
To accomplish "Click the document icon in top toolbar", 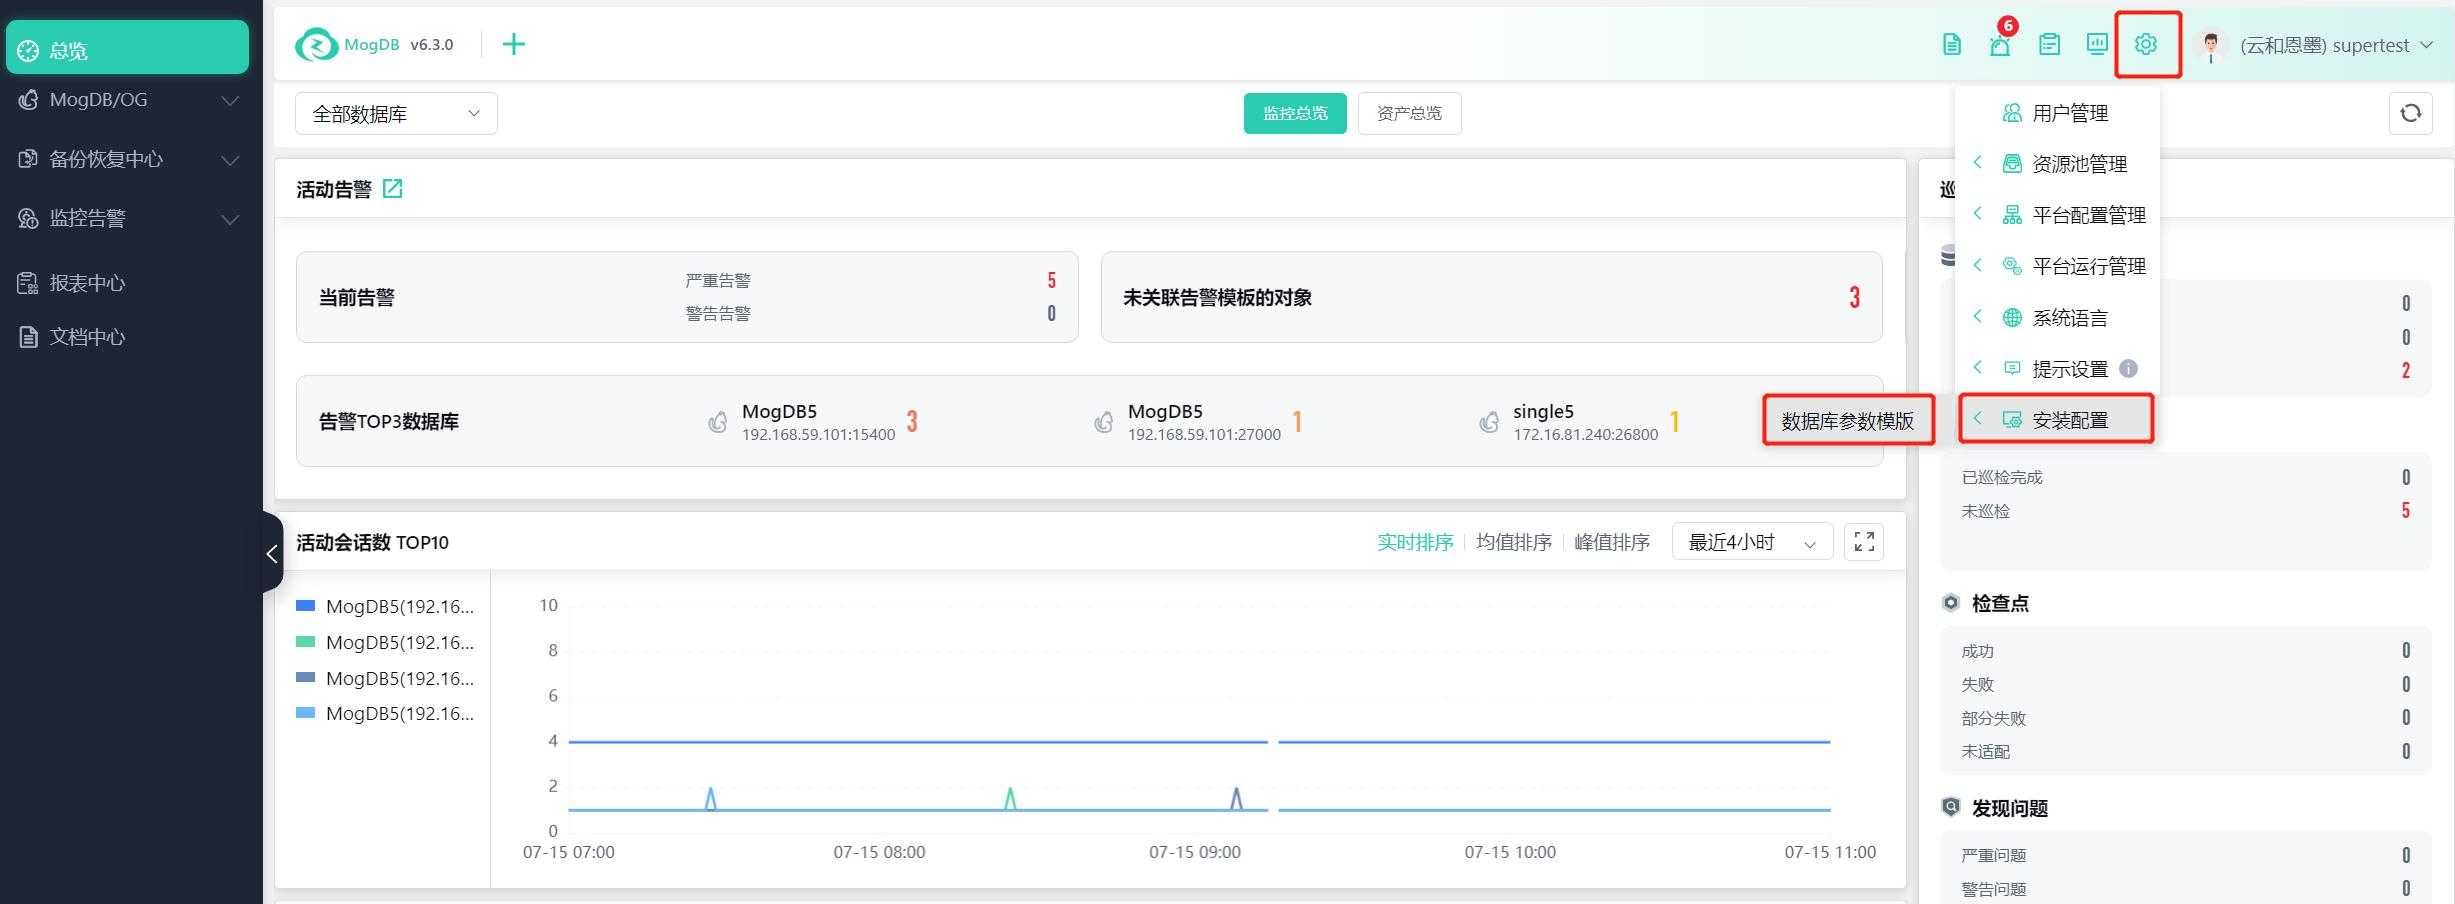I will click(x=1952, y=45).
